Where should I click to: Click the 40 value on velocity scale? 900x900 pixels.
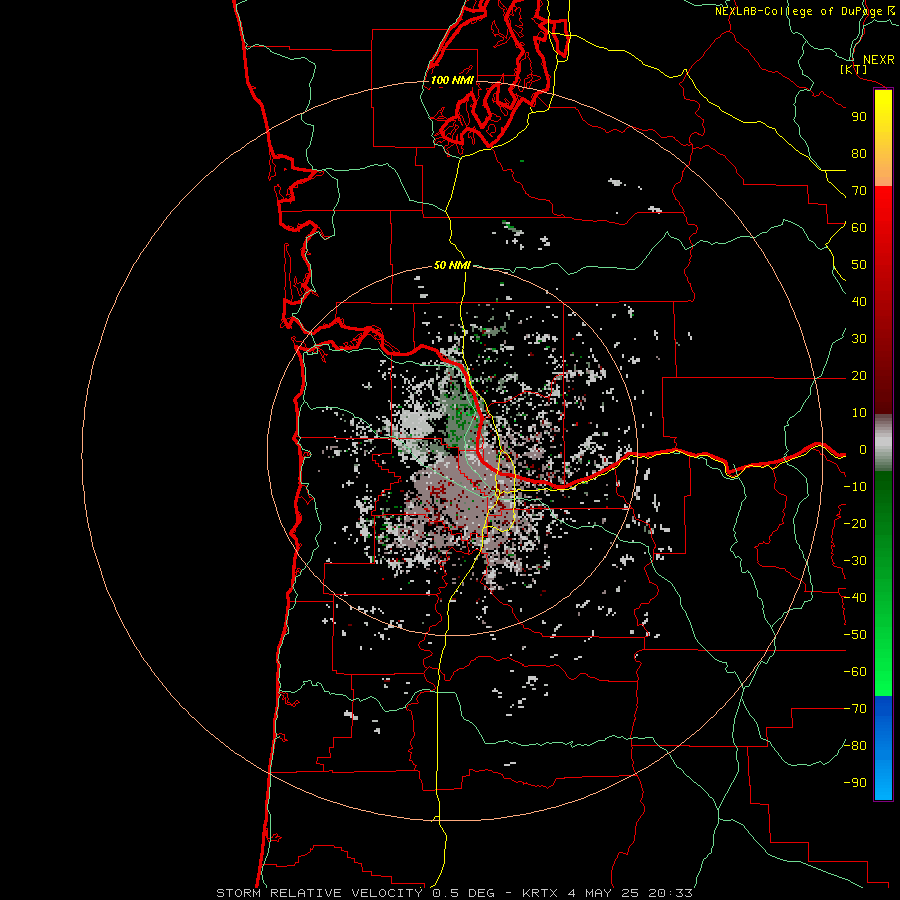[x=859, y=302]
